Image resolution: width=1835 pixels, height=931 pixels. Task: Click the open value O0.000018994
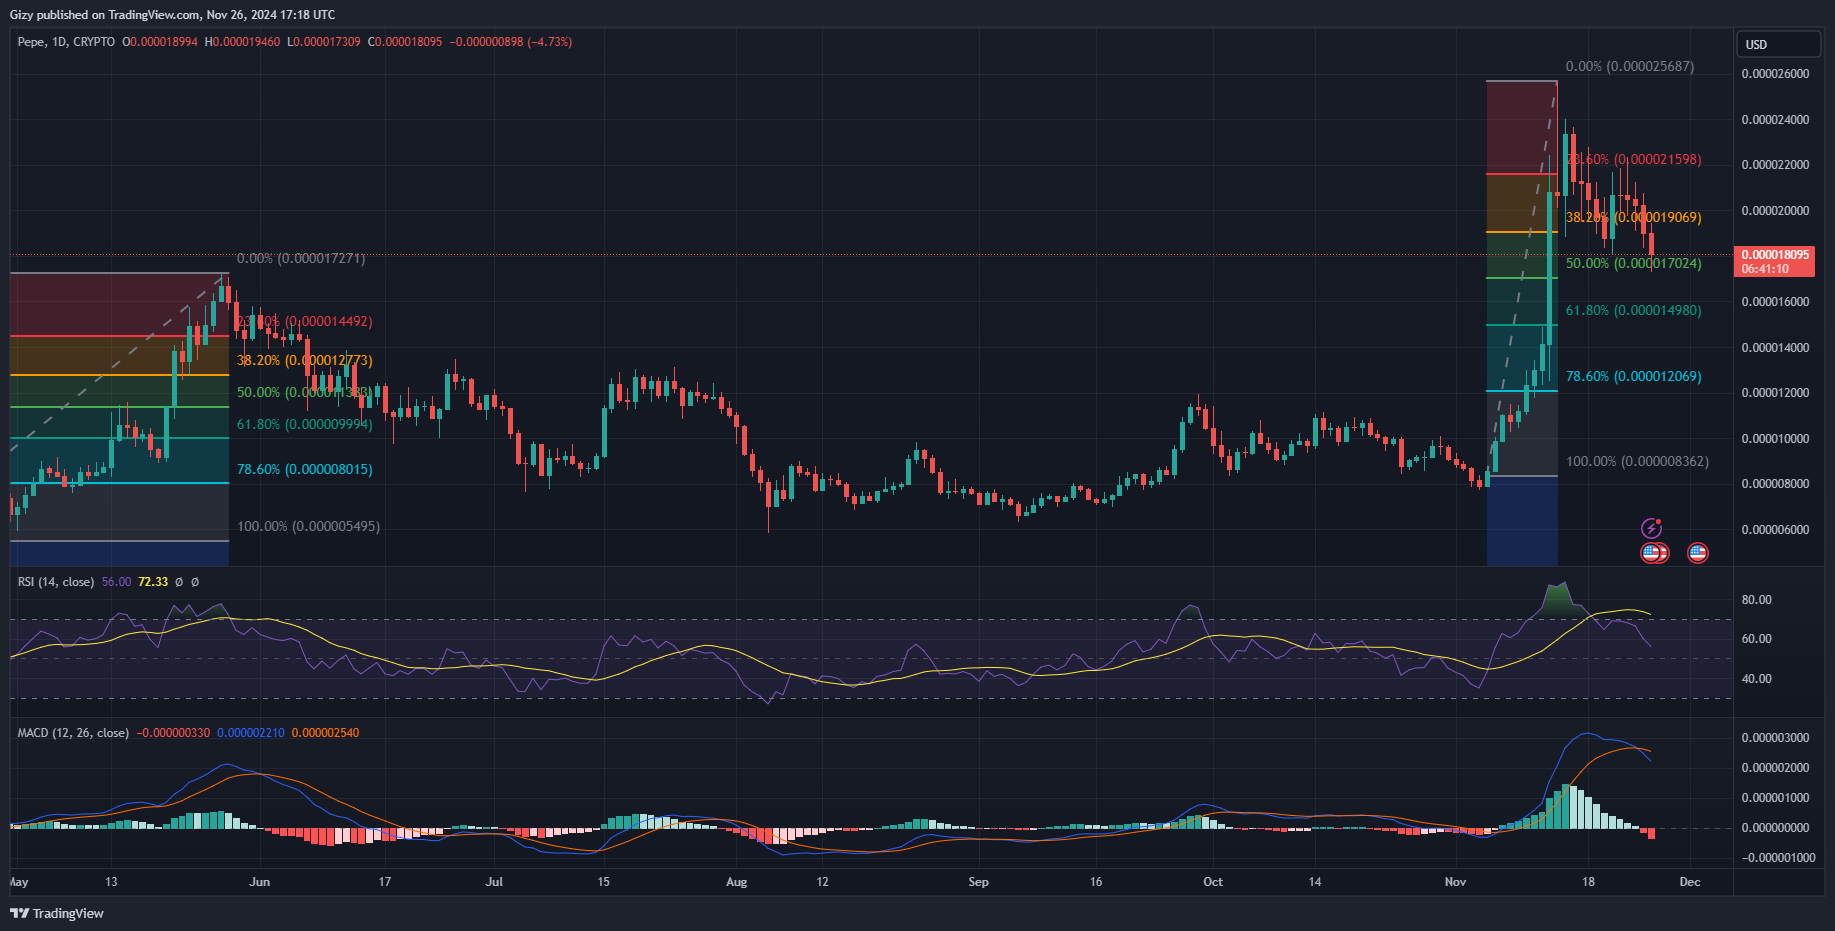point(160,42)
